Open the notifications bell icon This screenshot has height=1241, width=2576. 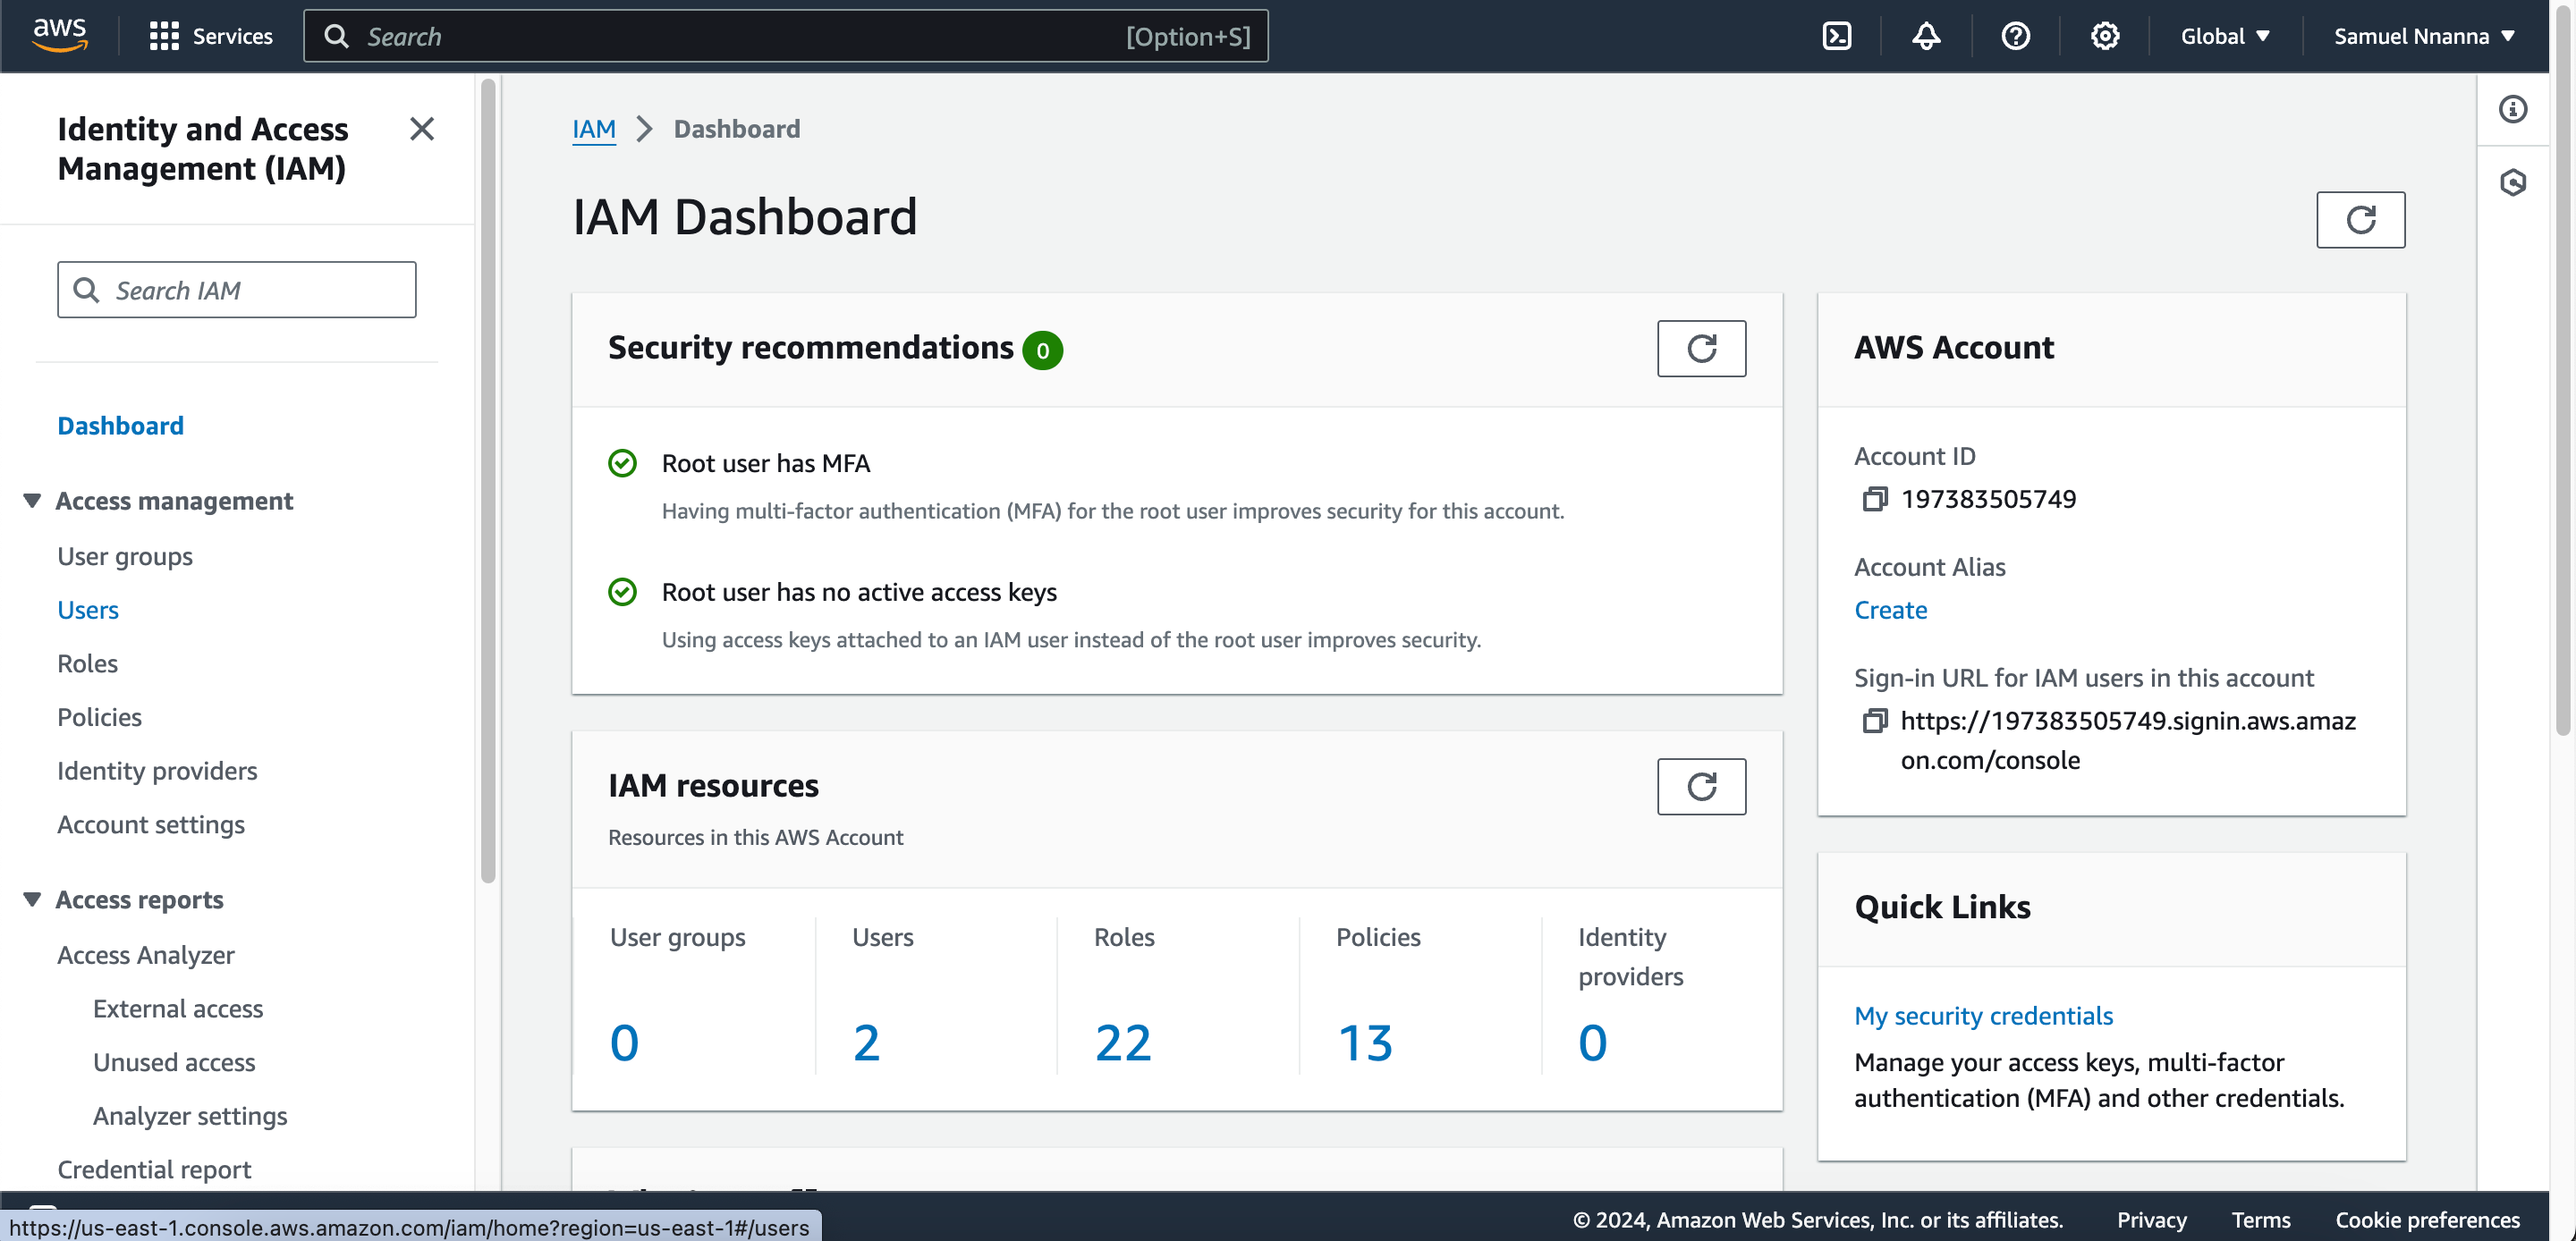point(1926,36)
